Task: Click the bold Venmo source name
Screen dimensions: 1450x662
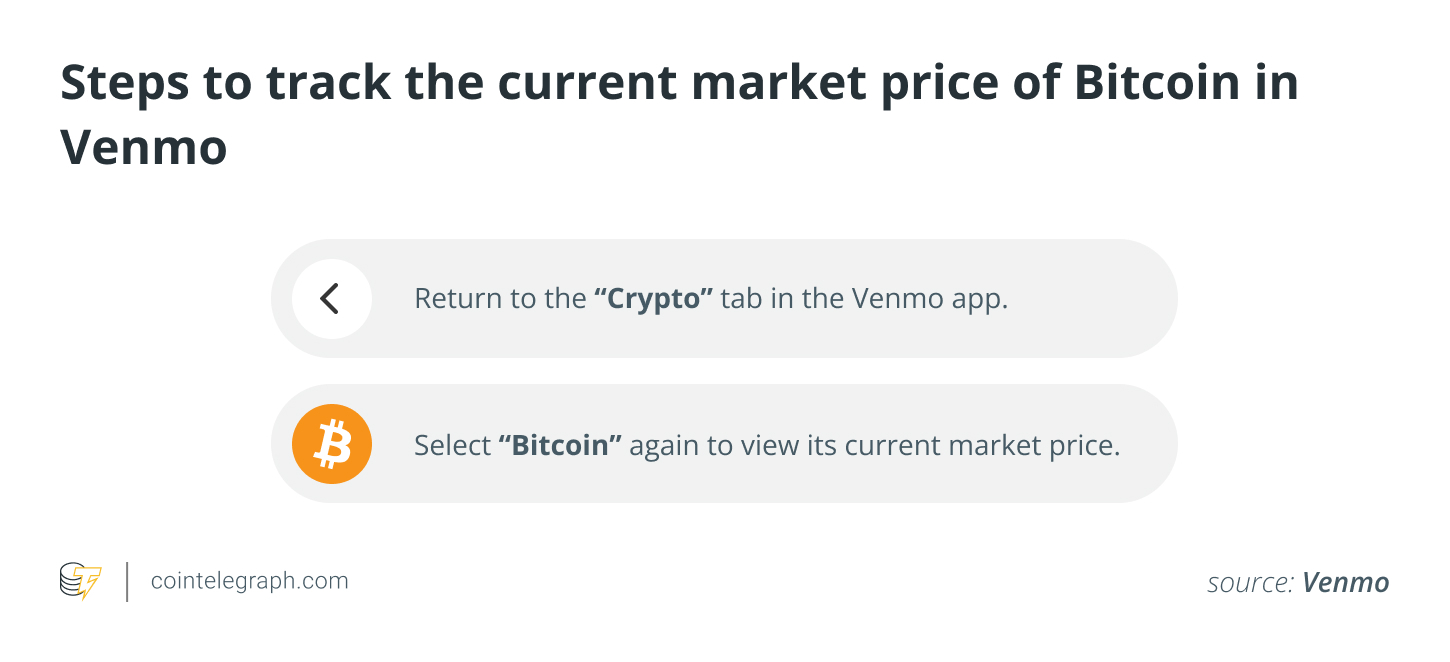Action: click(1345, 583)
